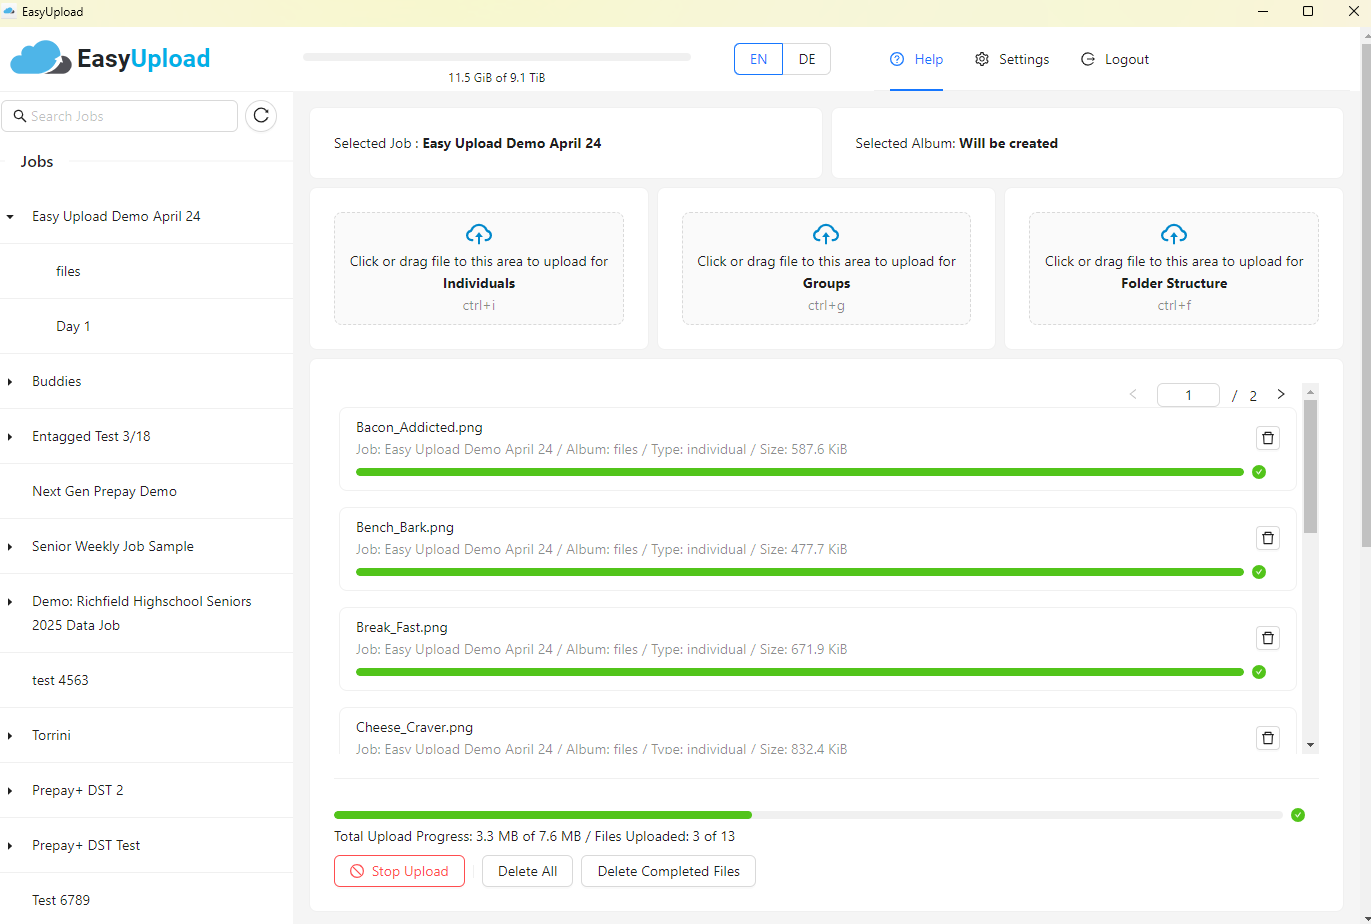Switch language to DE
Viewport: 1371px width, 924px height.
point(807,59)
